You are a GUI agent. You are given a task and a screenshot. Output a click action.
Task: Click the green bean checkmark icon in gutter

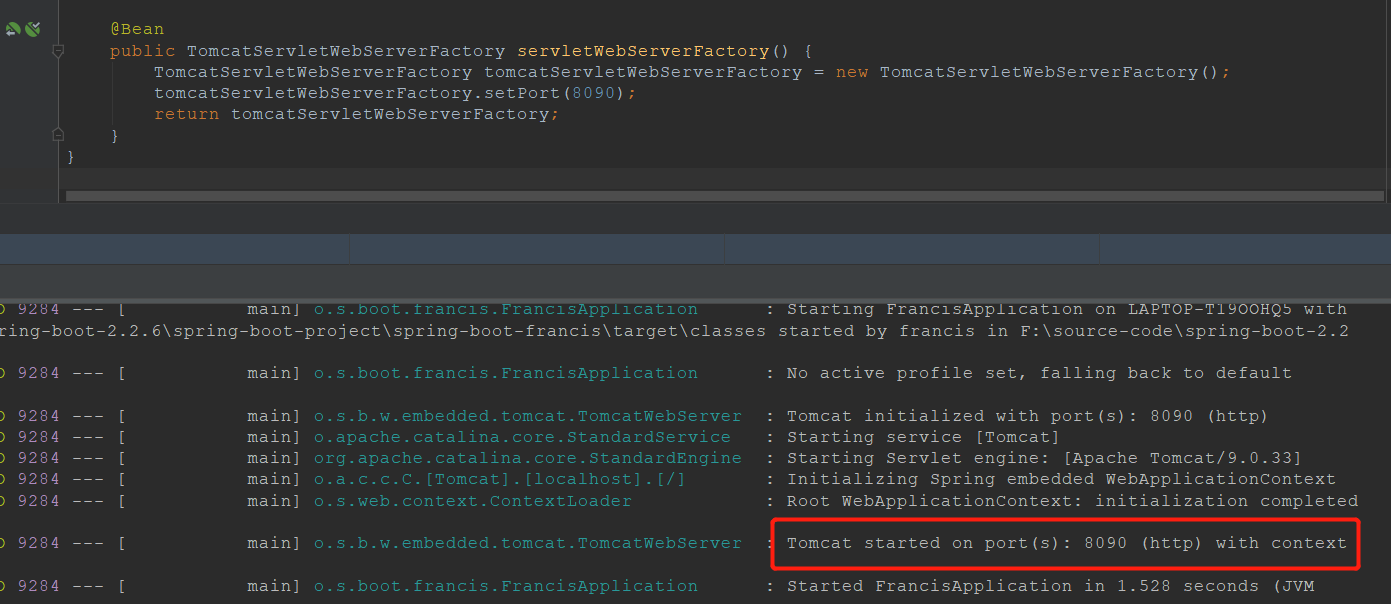pyautogui.click(x=31, y=29)
